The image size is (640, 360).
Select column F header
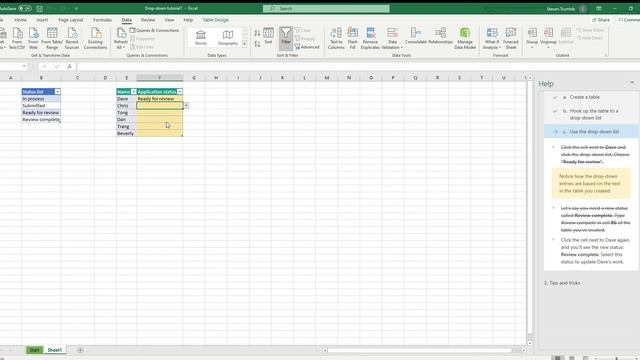pyautogui.click(x=160, y=78)
